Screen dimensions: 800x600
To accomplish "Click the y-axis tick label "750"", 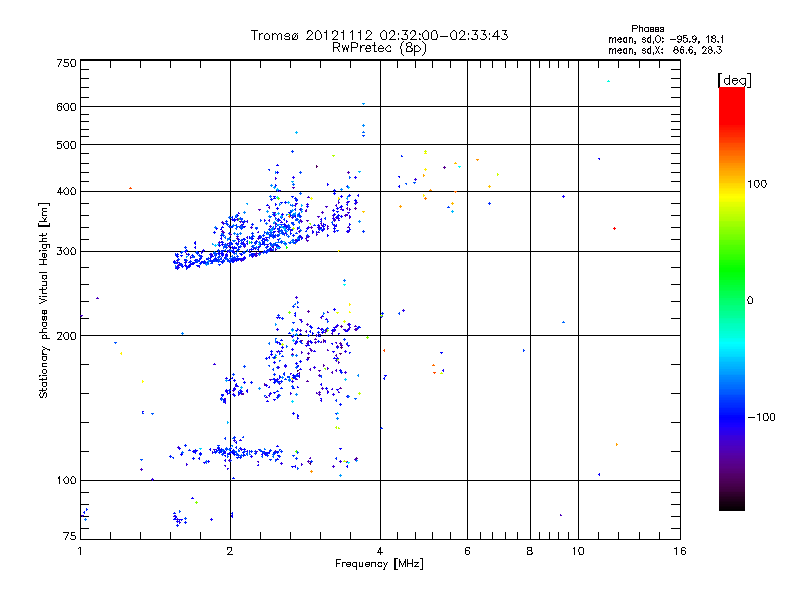I will (66, 63).
